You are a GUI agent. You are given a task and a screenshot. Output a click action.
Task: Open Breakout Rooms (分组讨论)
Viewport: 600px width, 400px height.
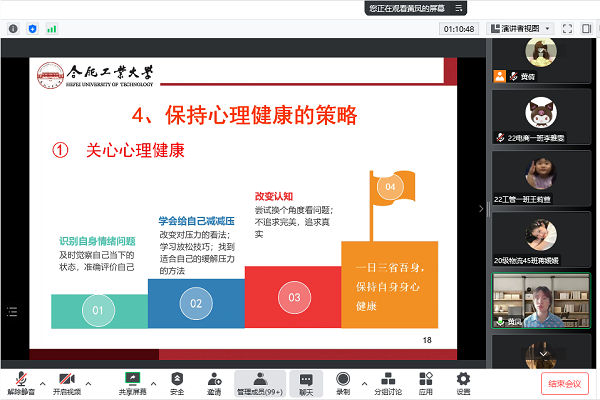386,381
